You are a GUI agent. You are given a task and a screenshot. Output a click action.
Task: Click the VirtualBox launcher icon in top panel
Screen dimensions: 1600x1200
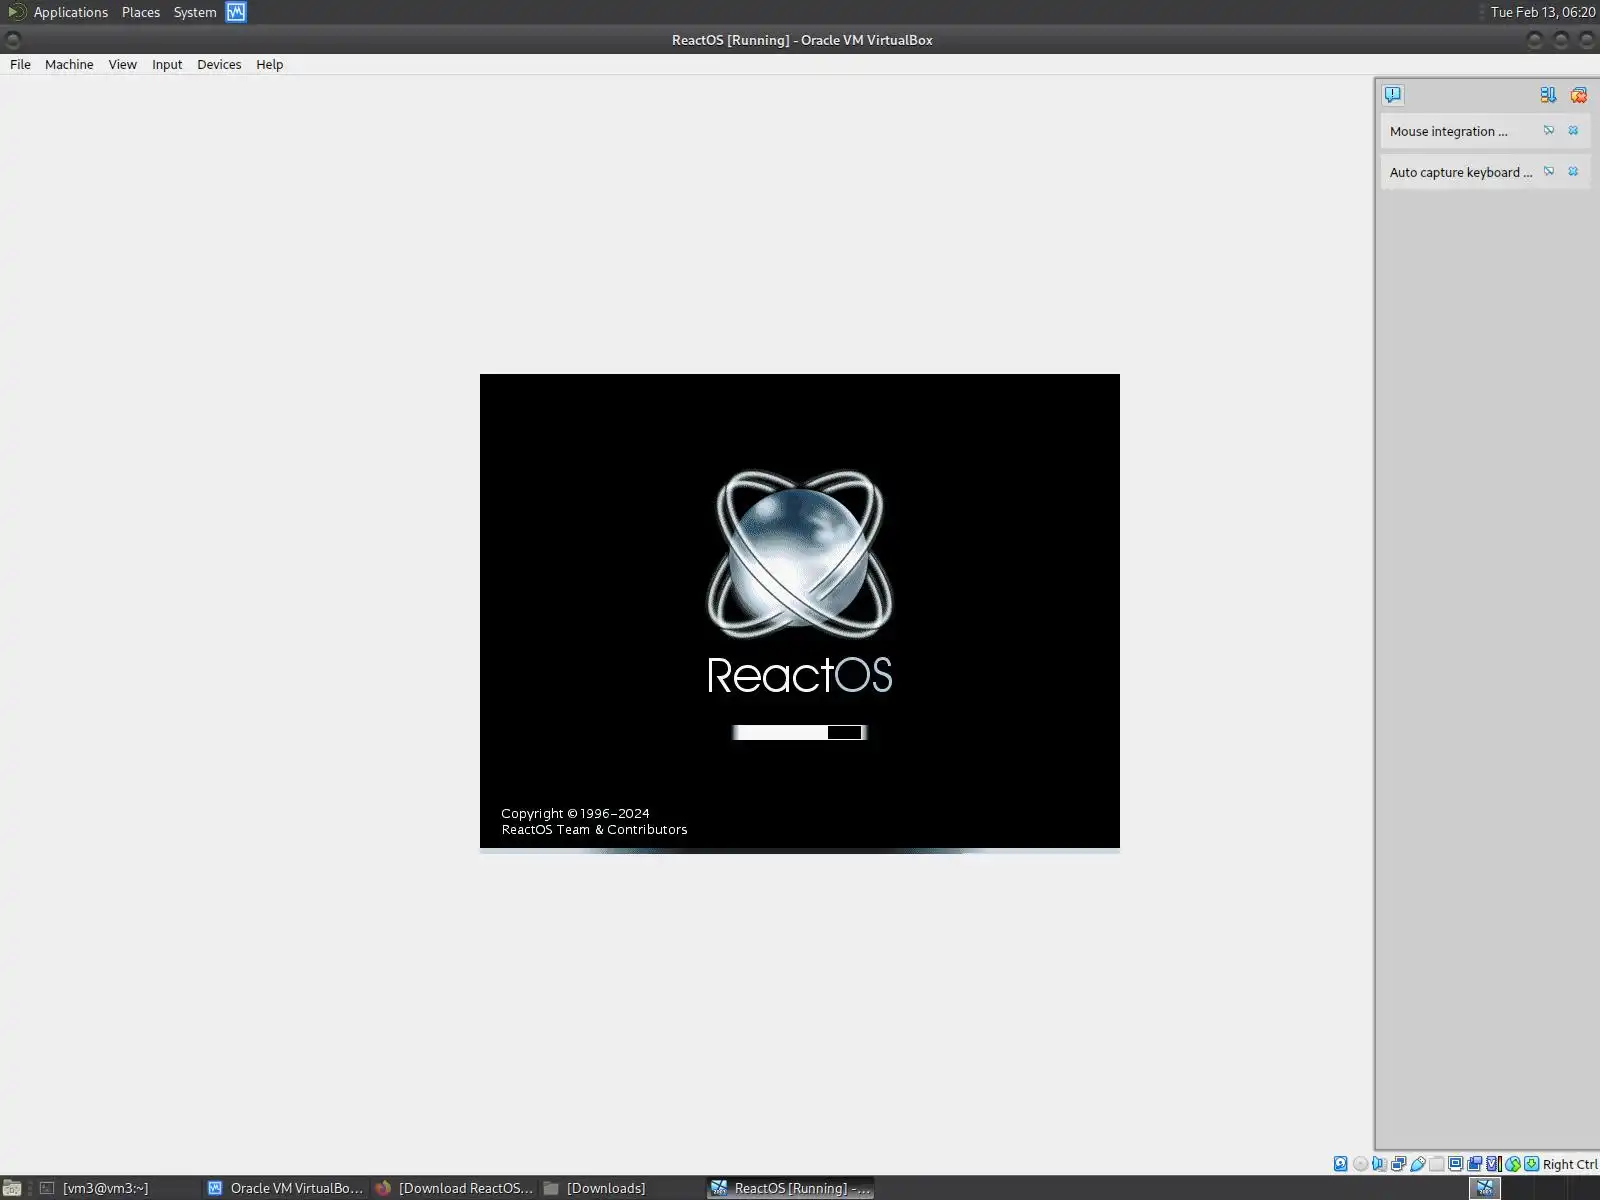[x=236, y=12]
